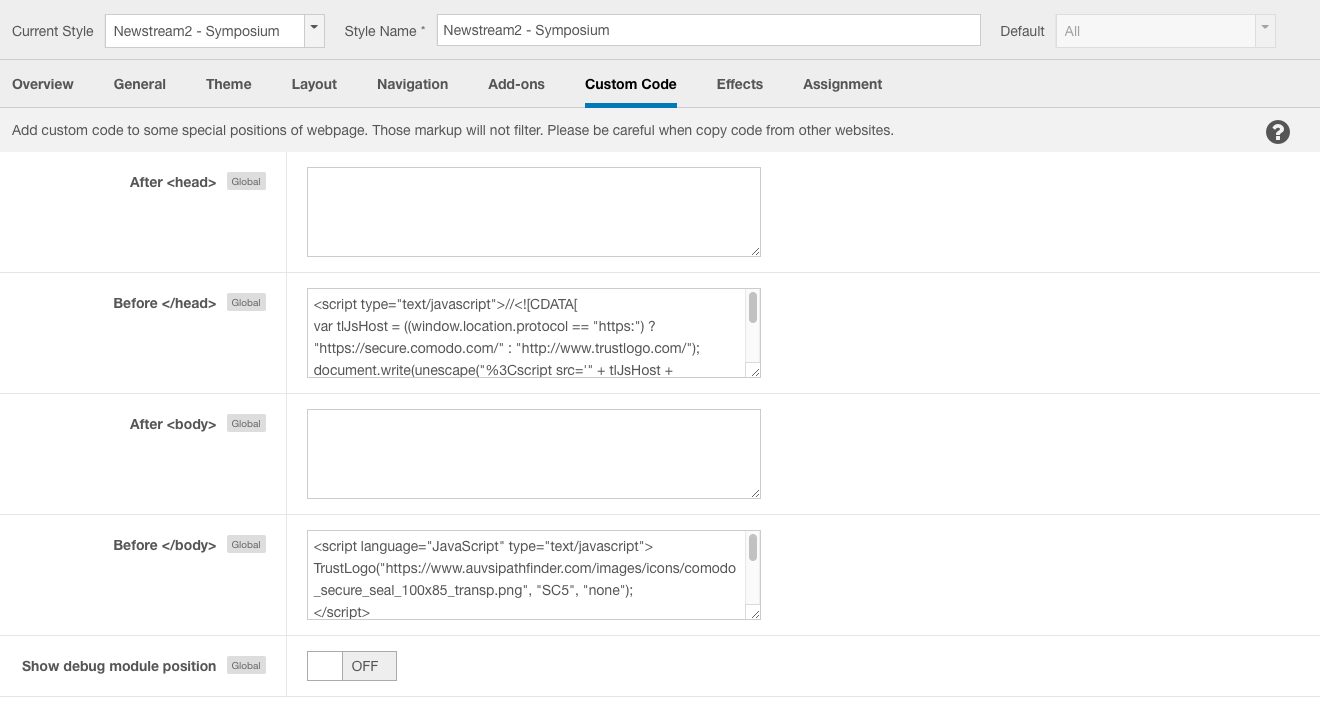
Task: Click the Before </head> label
Action: (165, 303)
